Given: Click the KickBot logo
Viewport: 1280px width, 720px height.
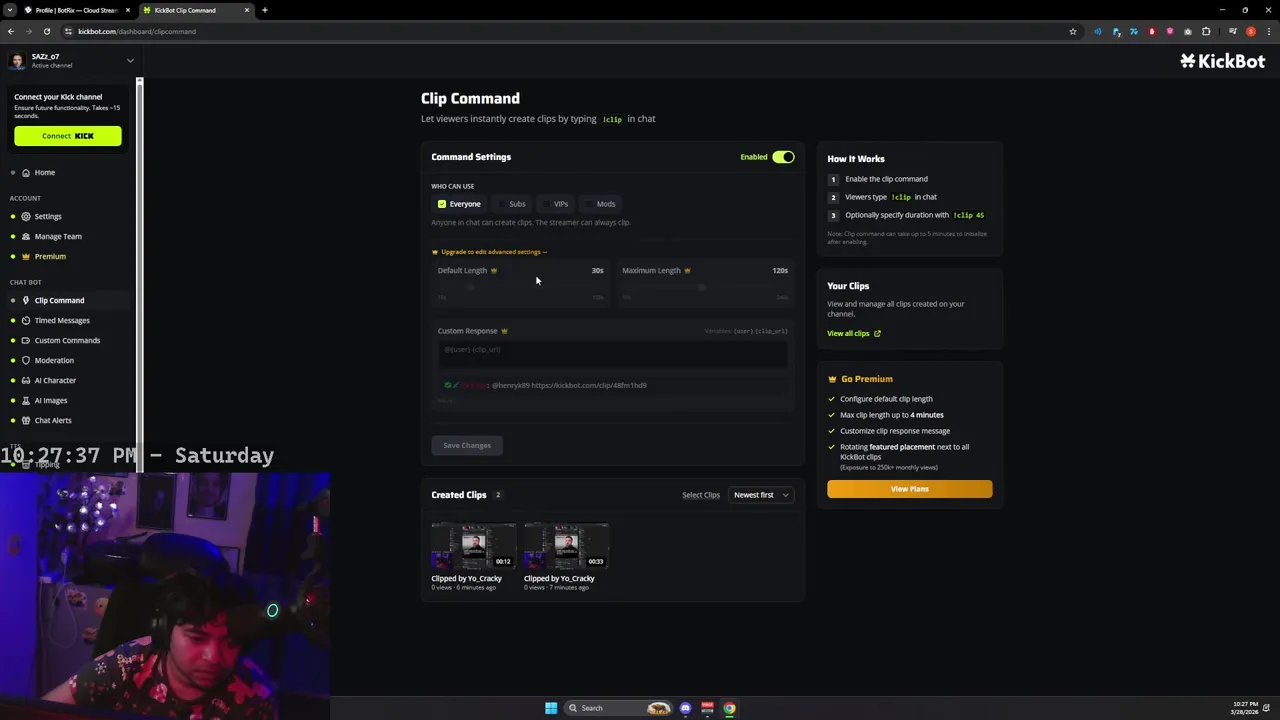Looking at the screenshot, I should [1222, 61].
